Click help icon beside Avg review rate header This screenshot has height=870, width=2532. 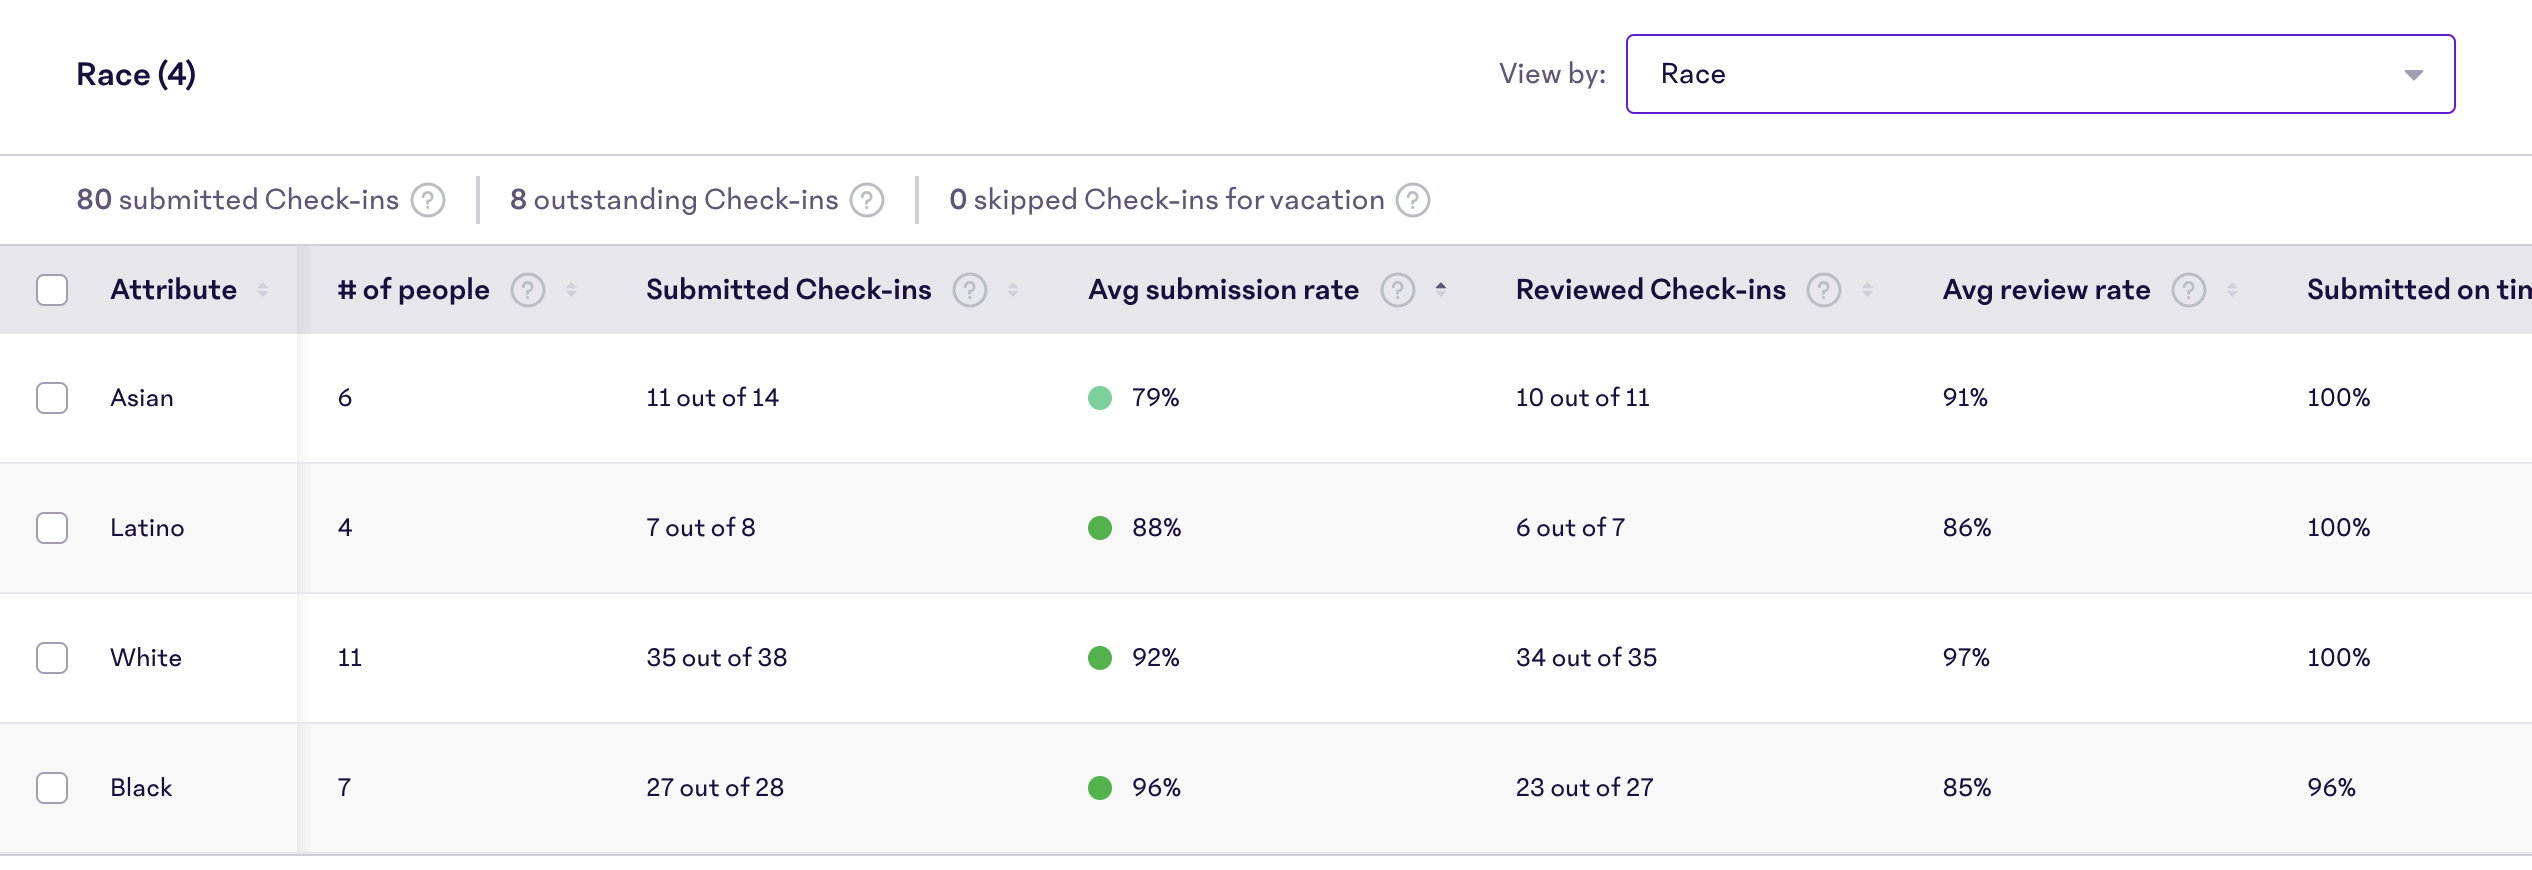click(2189, 290)
